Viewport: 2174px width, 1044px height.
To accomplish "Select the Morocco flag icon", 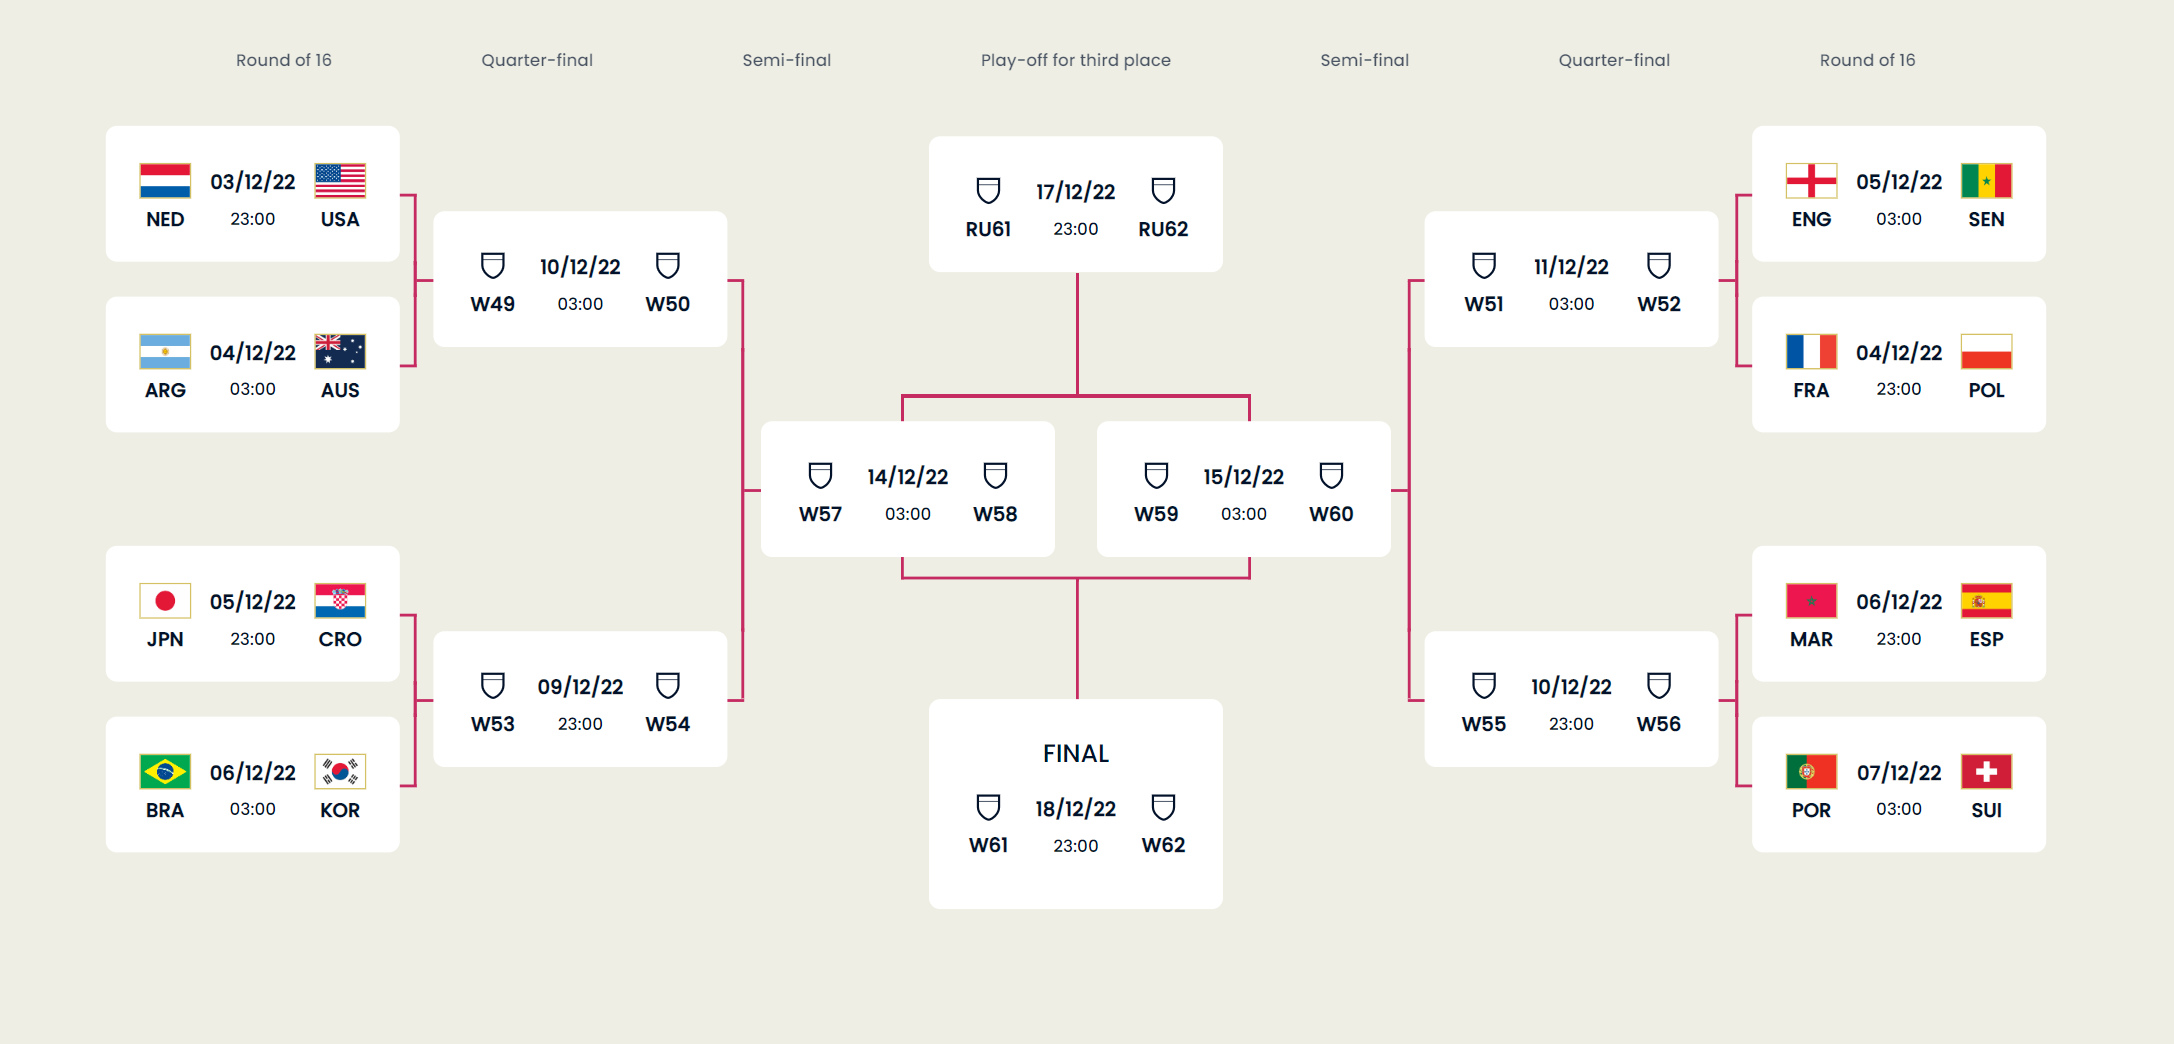I will pyautogui.click(x=1811, y=601).
